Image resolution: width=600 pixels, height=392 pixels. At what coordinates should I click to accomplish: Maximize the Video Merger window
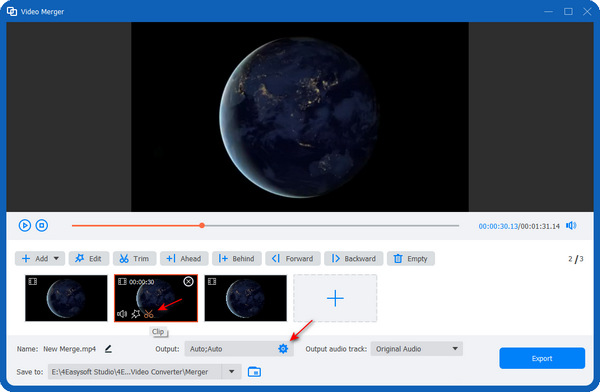(x=568, y=11)
